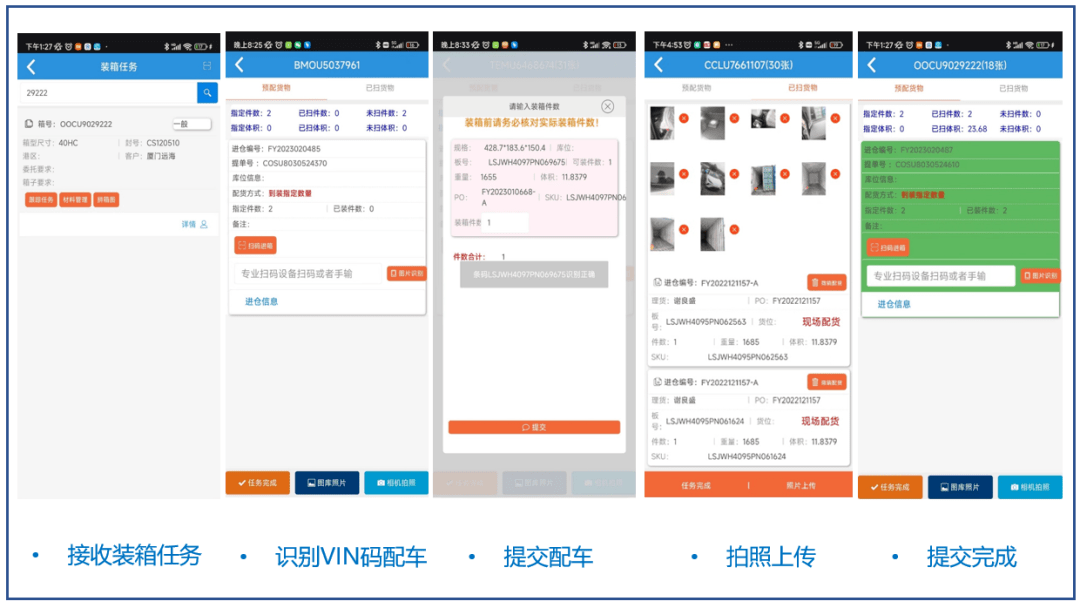This screenshot has width=1080, height=608.
Task: Tap scan icon in 装箱任务 header
Action: coord(207,66)
